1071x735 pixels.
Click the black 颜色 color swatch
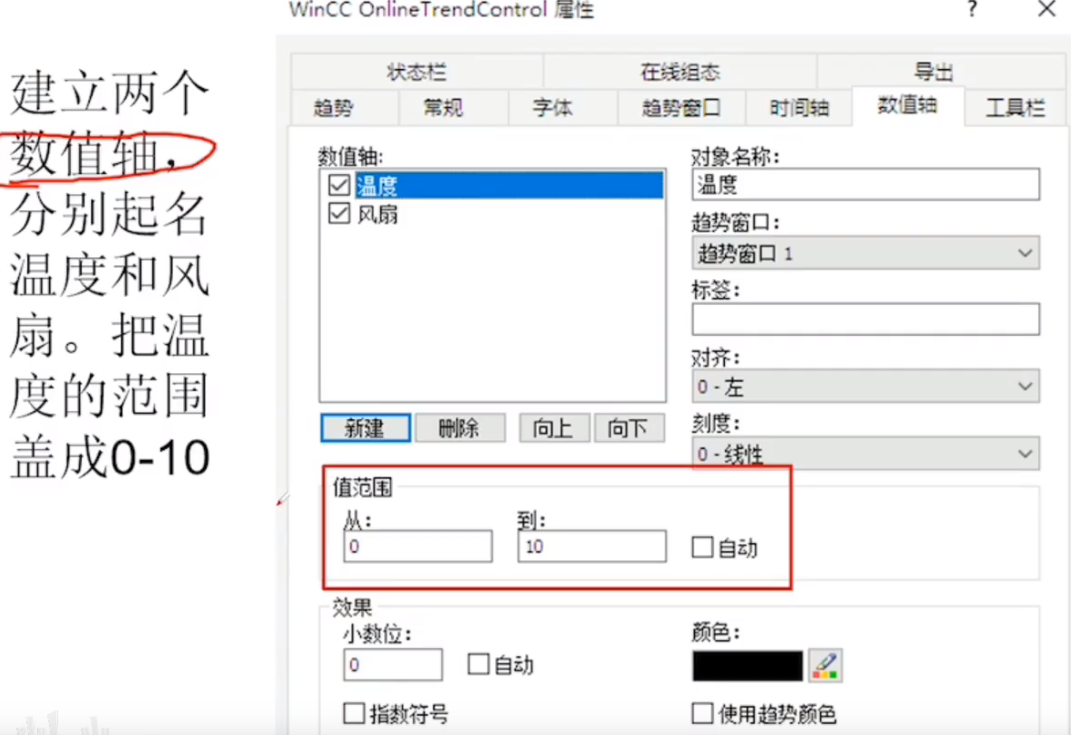pyautogui.click(x=747, y=665)
